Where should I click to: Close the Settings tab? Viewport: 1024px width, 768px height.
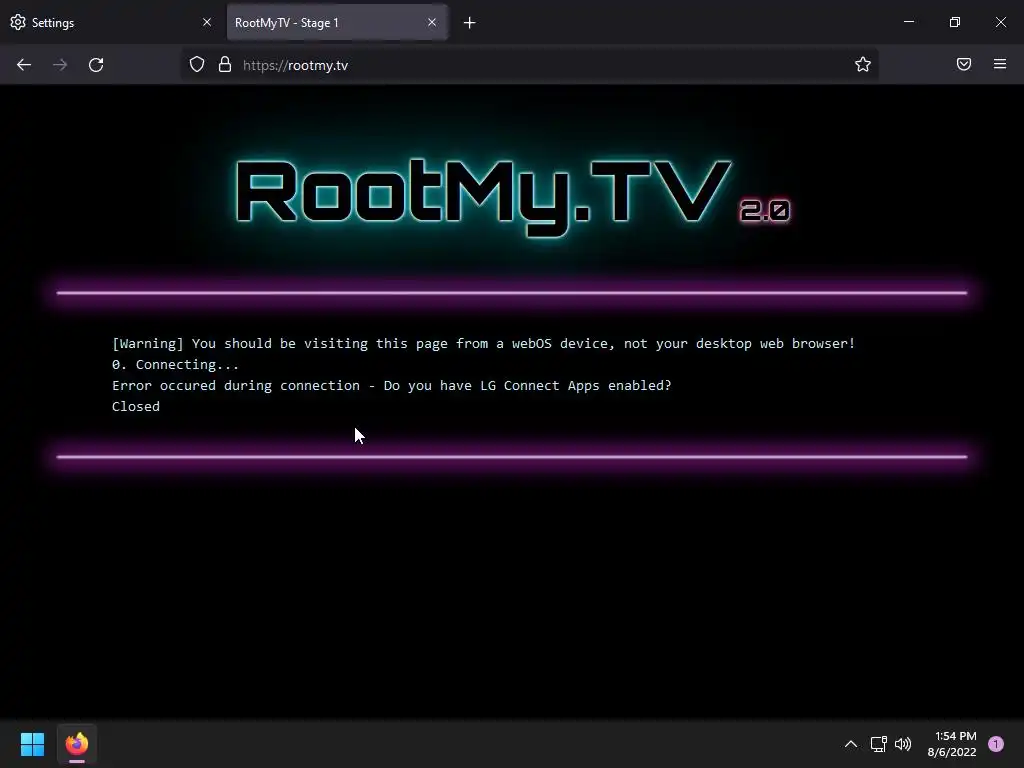point(207,22)
